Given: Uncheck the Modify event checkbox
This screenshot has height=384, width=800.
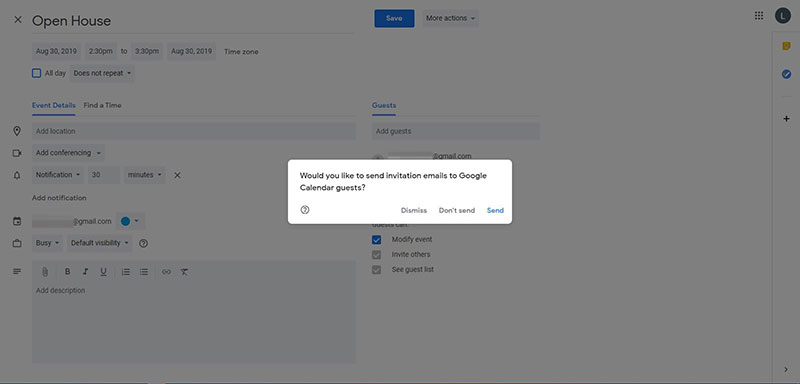Looking at the screenshot, I should coord(377,239).
